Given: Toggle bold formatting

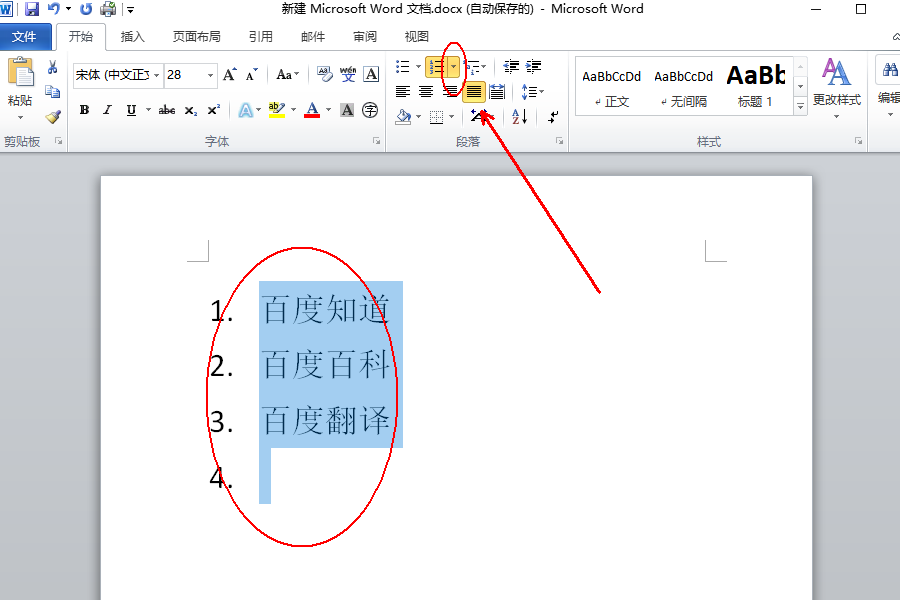Looking at the screenshot, I should click(84, 110).
